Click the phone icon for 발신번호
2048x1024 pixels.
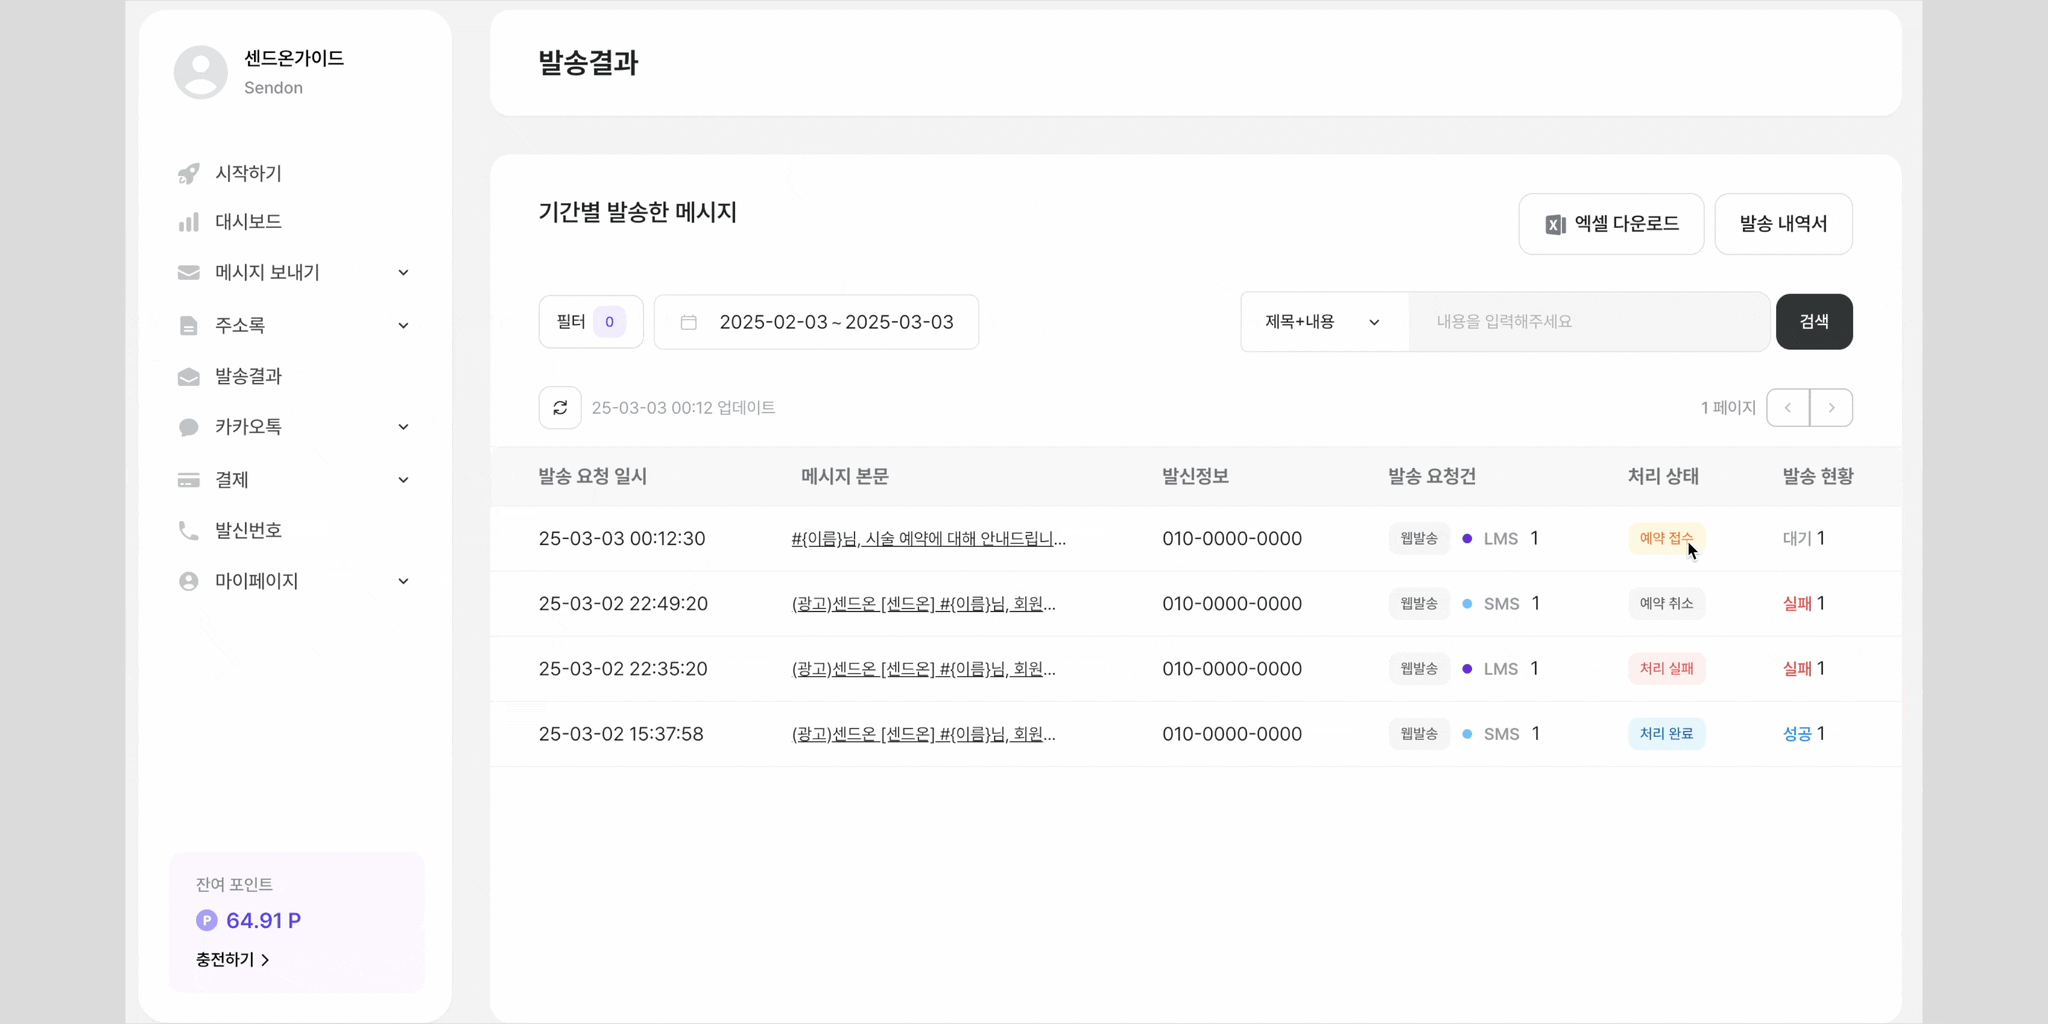188,530
